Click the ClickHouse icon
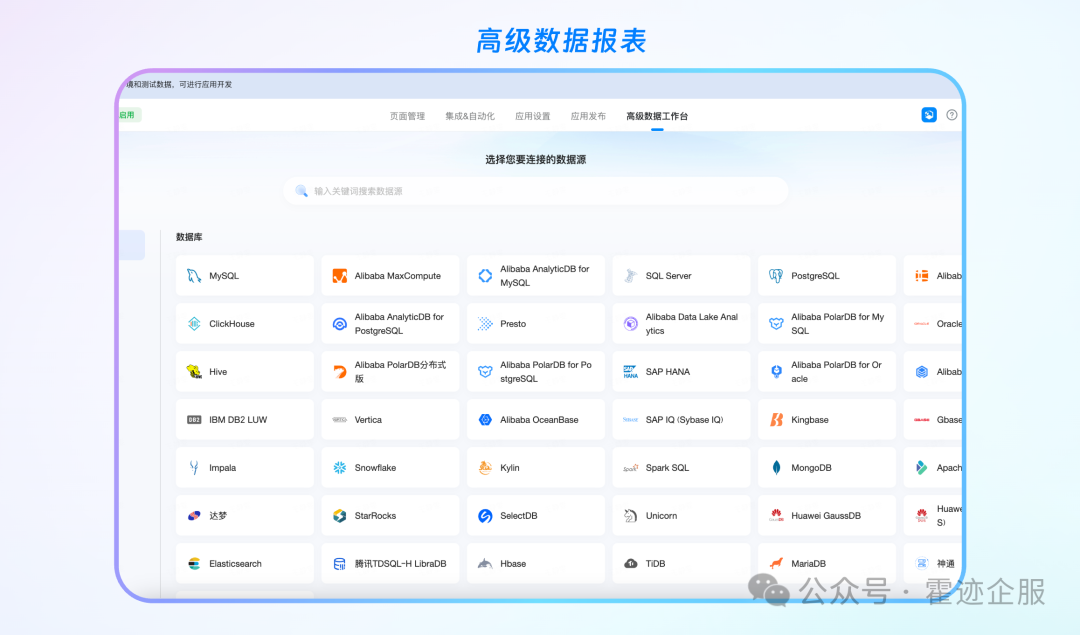The image size is (1080, 635). tap(194, 324)
